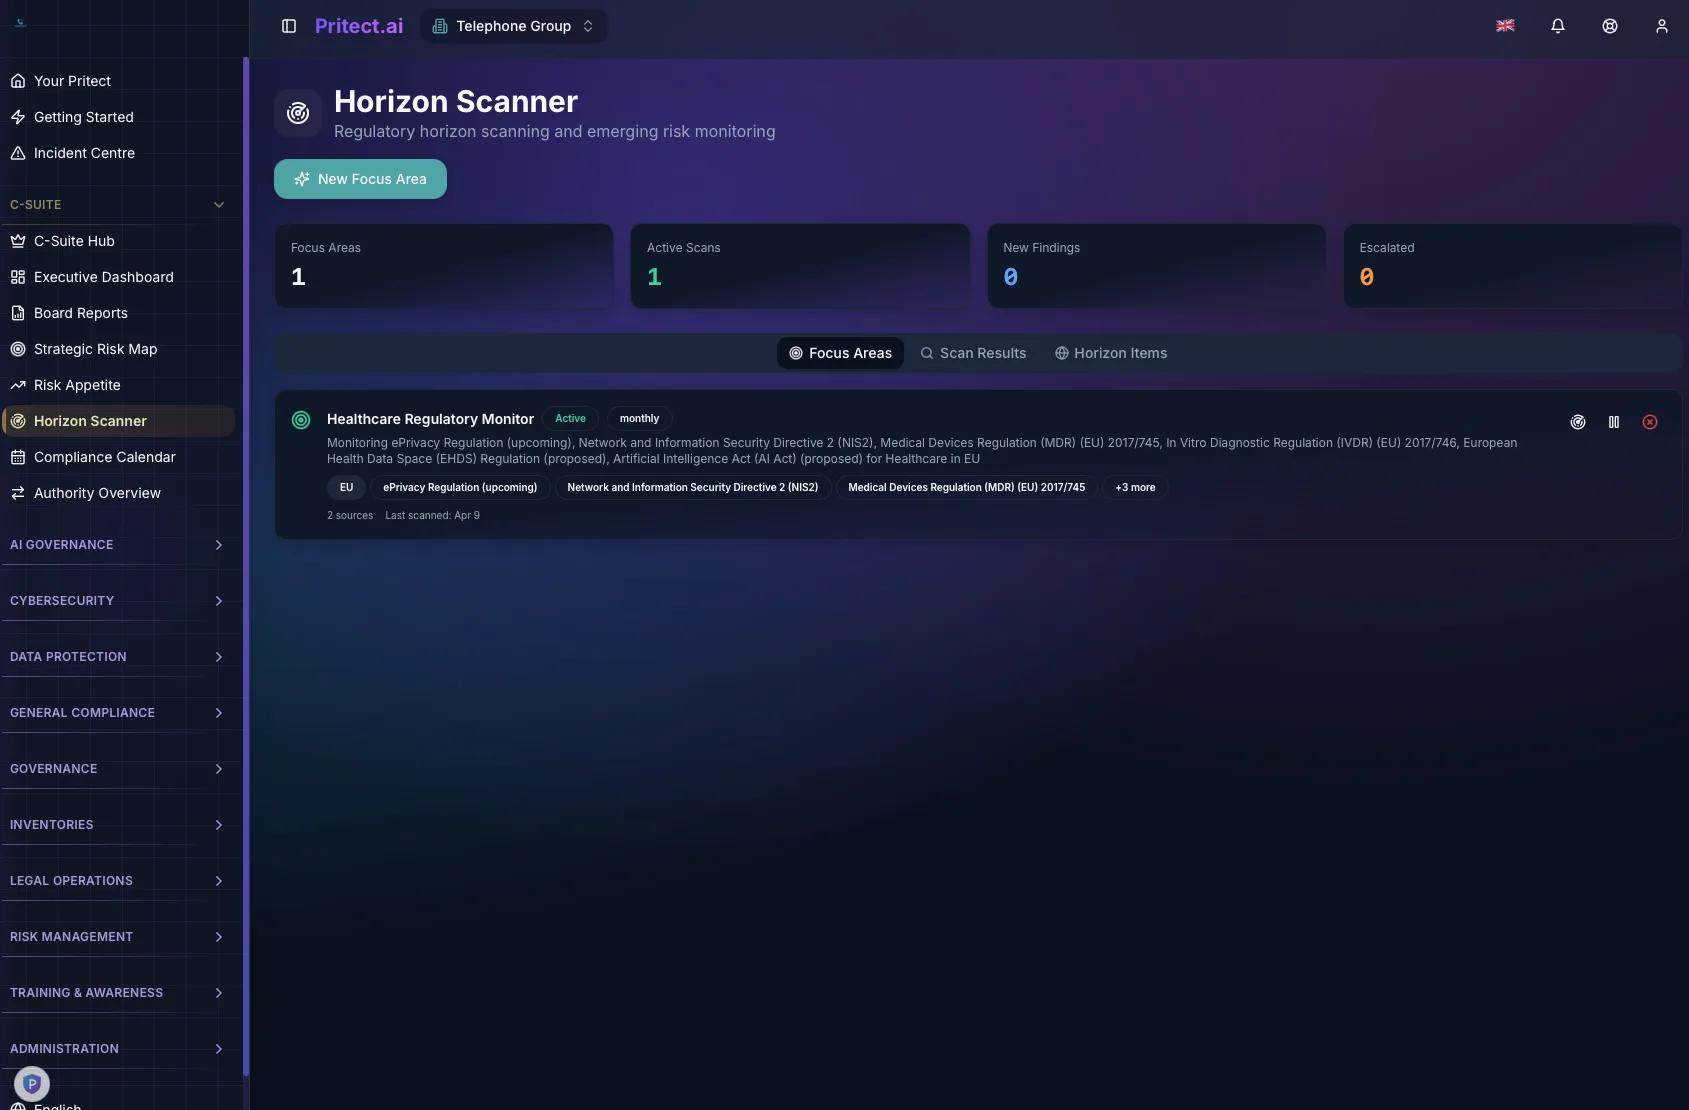This screenshot has height=1110, width=1689.
Task: Select Horizon Scanner in sidebar
Action: click(118, 421)
